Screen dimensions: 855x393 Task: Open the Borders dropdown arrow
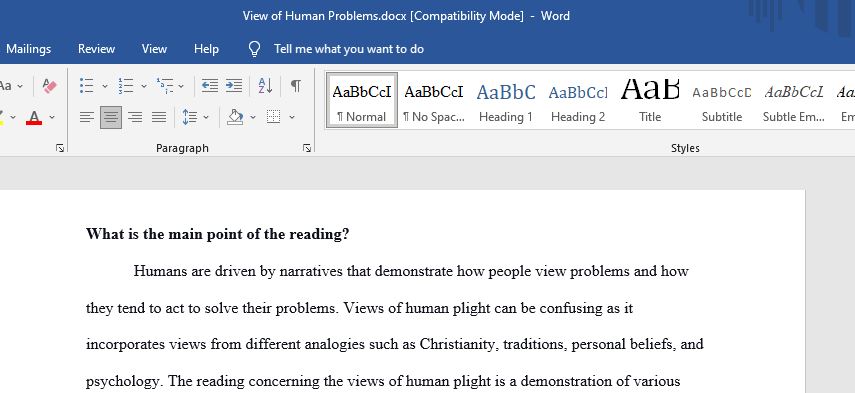click(x=292, y=117)
